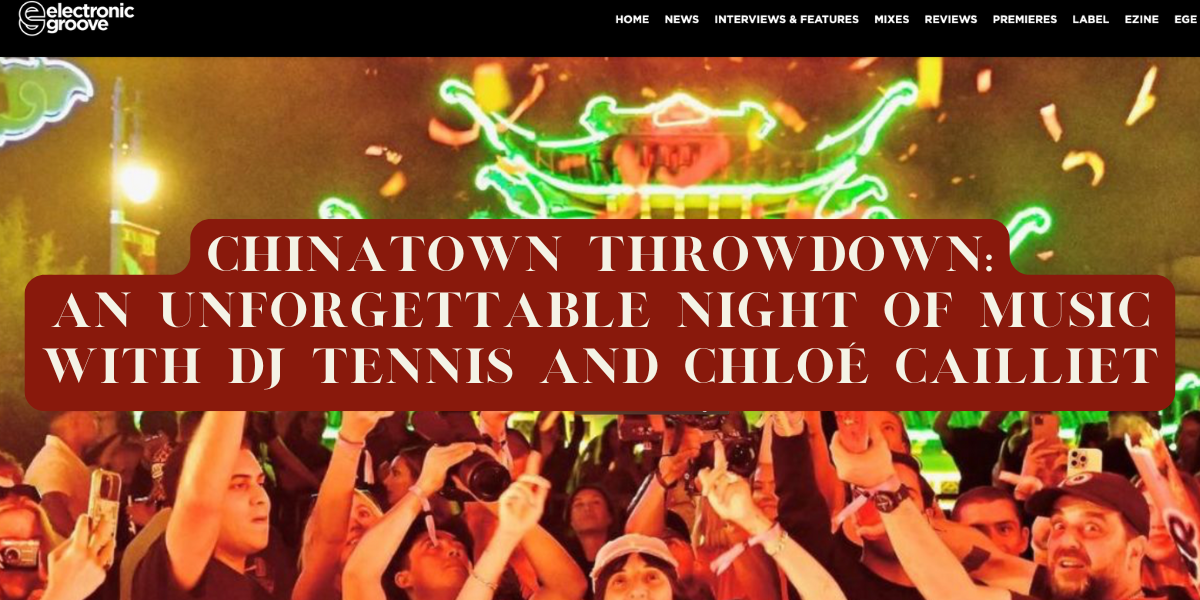Go to the NEWS section
The height and width of the screenshot is (600, 1200).
[x=682, y=19]
